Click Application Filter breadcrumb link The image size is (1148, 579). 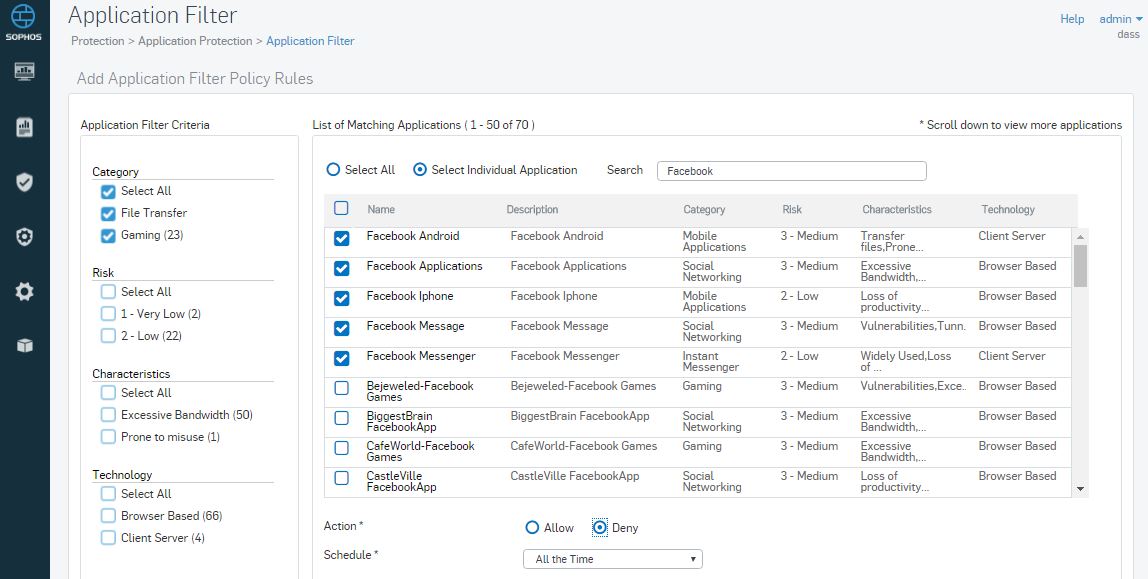[310, 41]
